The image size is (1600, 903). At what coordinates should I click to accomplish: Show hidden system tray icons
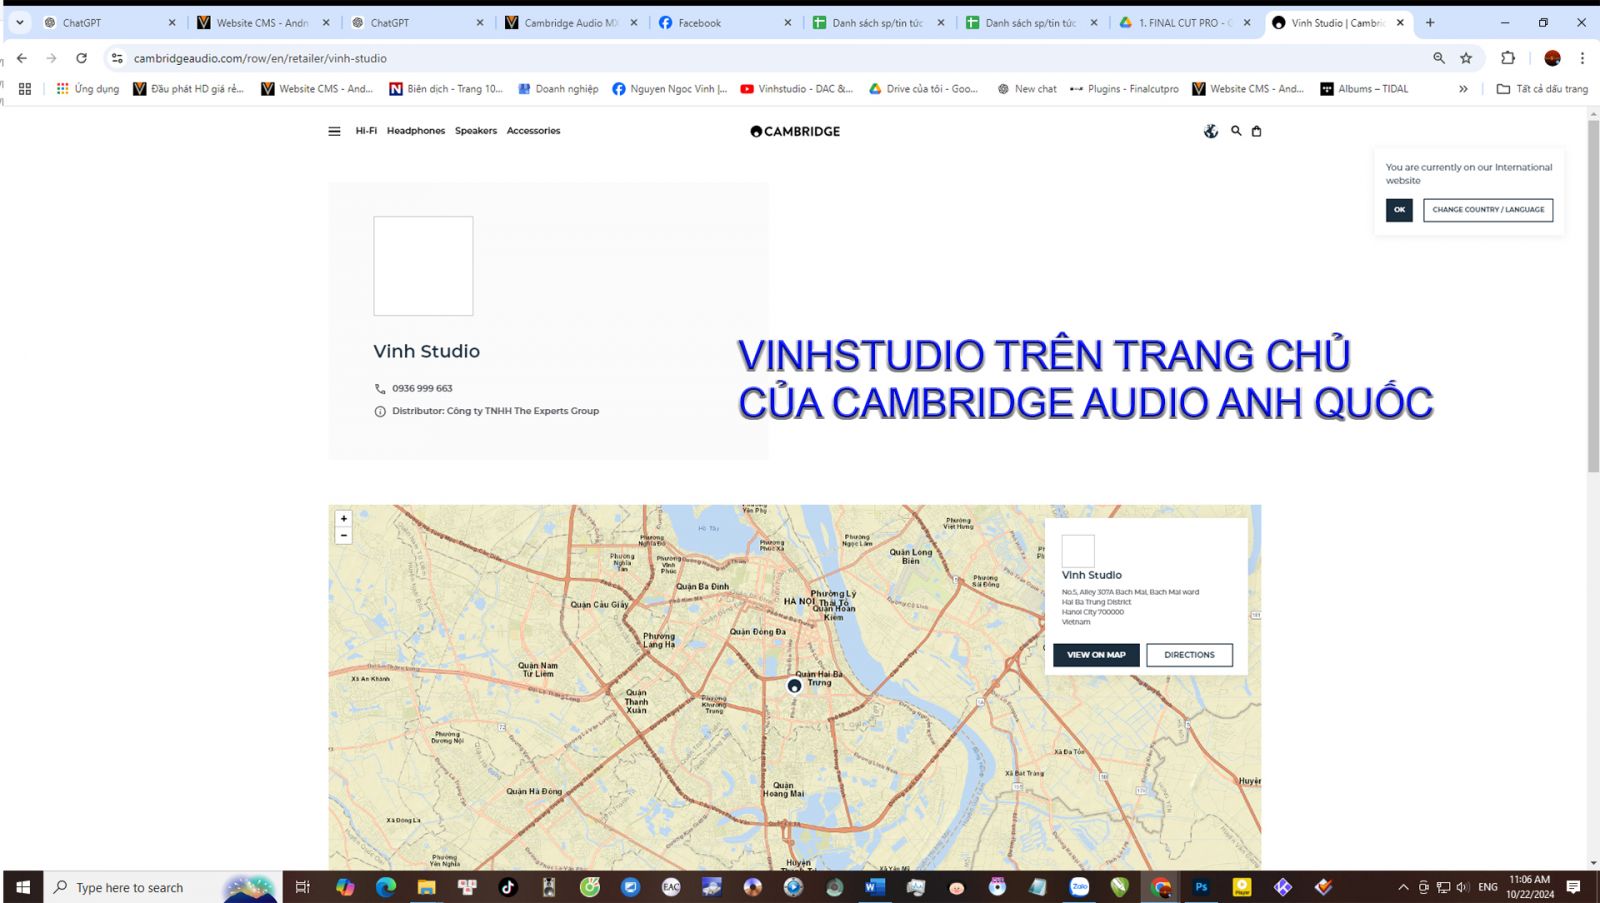[x=1403, y=887]
